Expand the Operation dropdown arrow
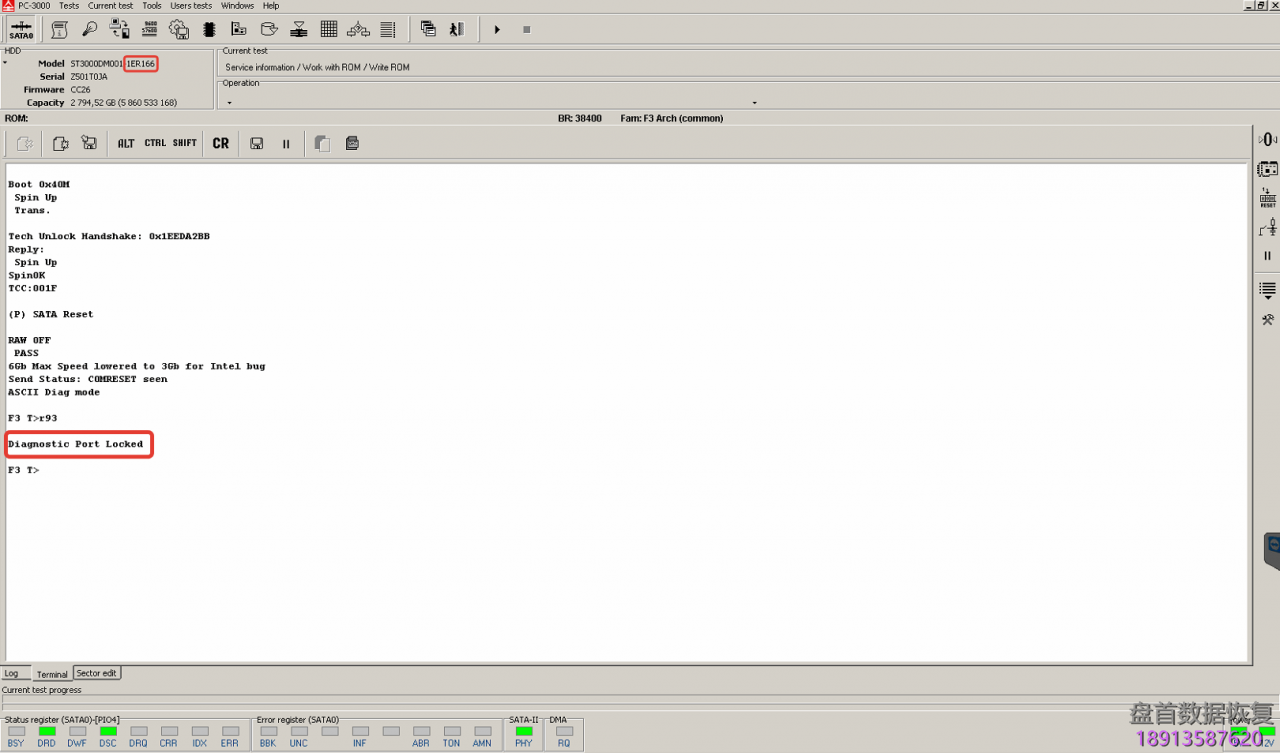This screenshot has height=753, width=1280. pos(754,103)
